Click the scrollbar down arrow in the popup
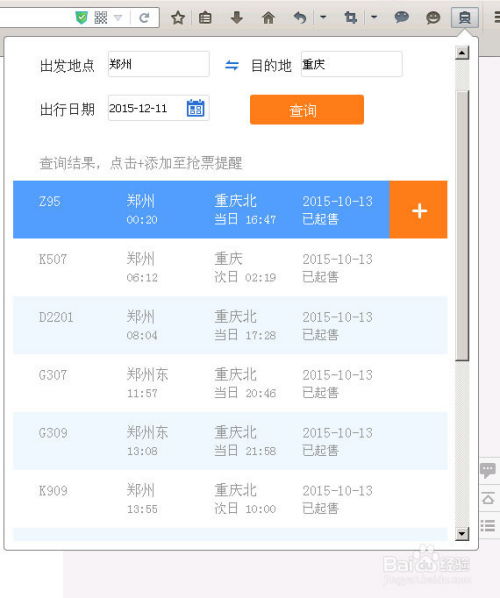 (462, 533)
